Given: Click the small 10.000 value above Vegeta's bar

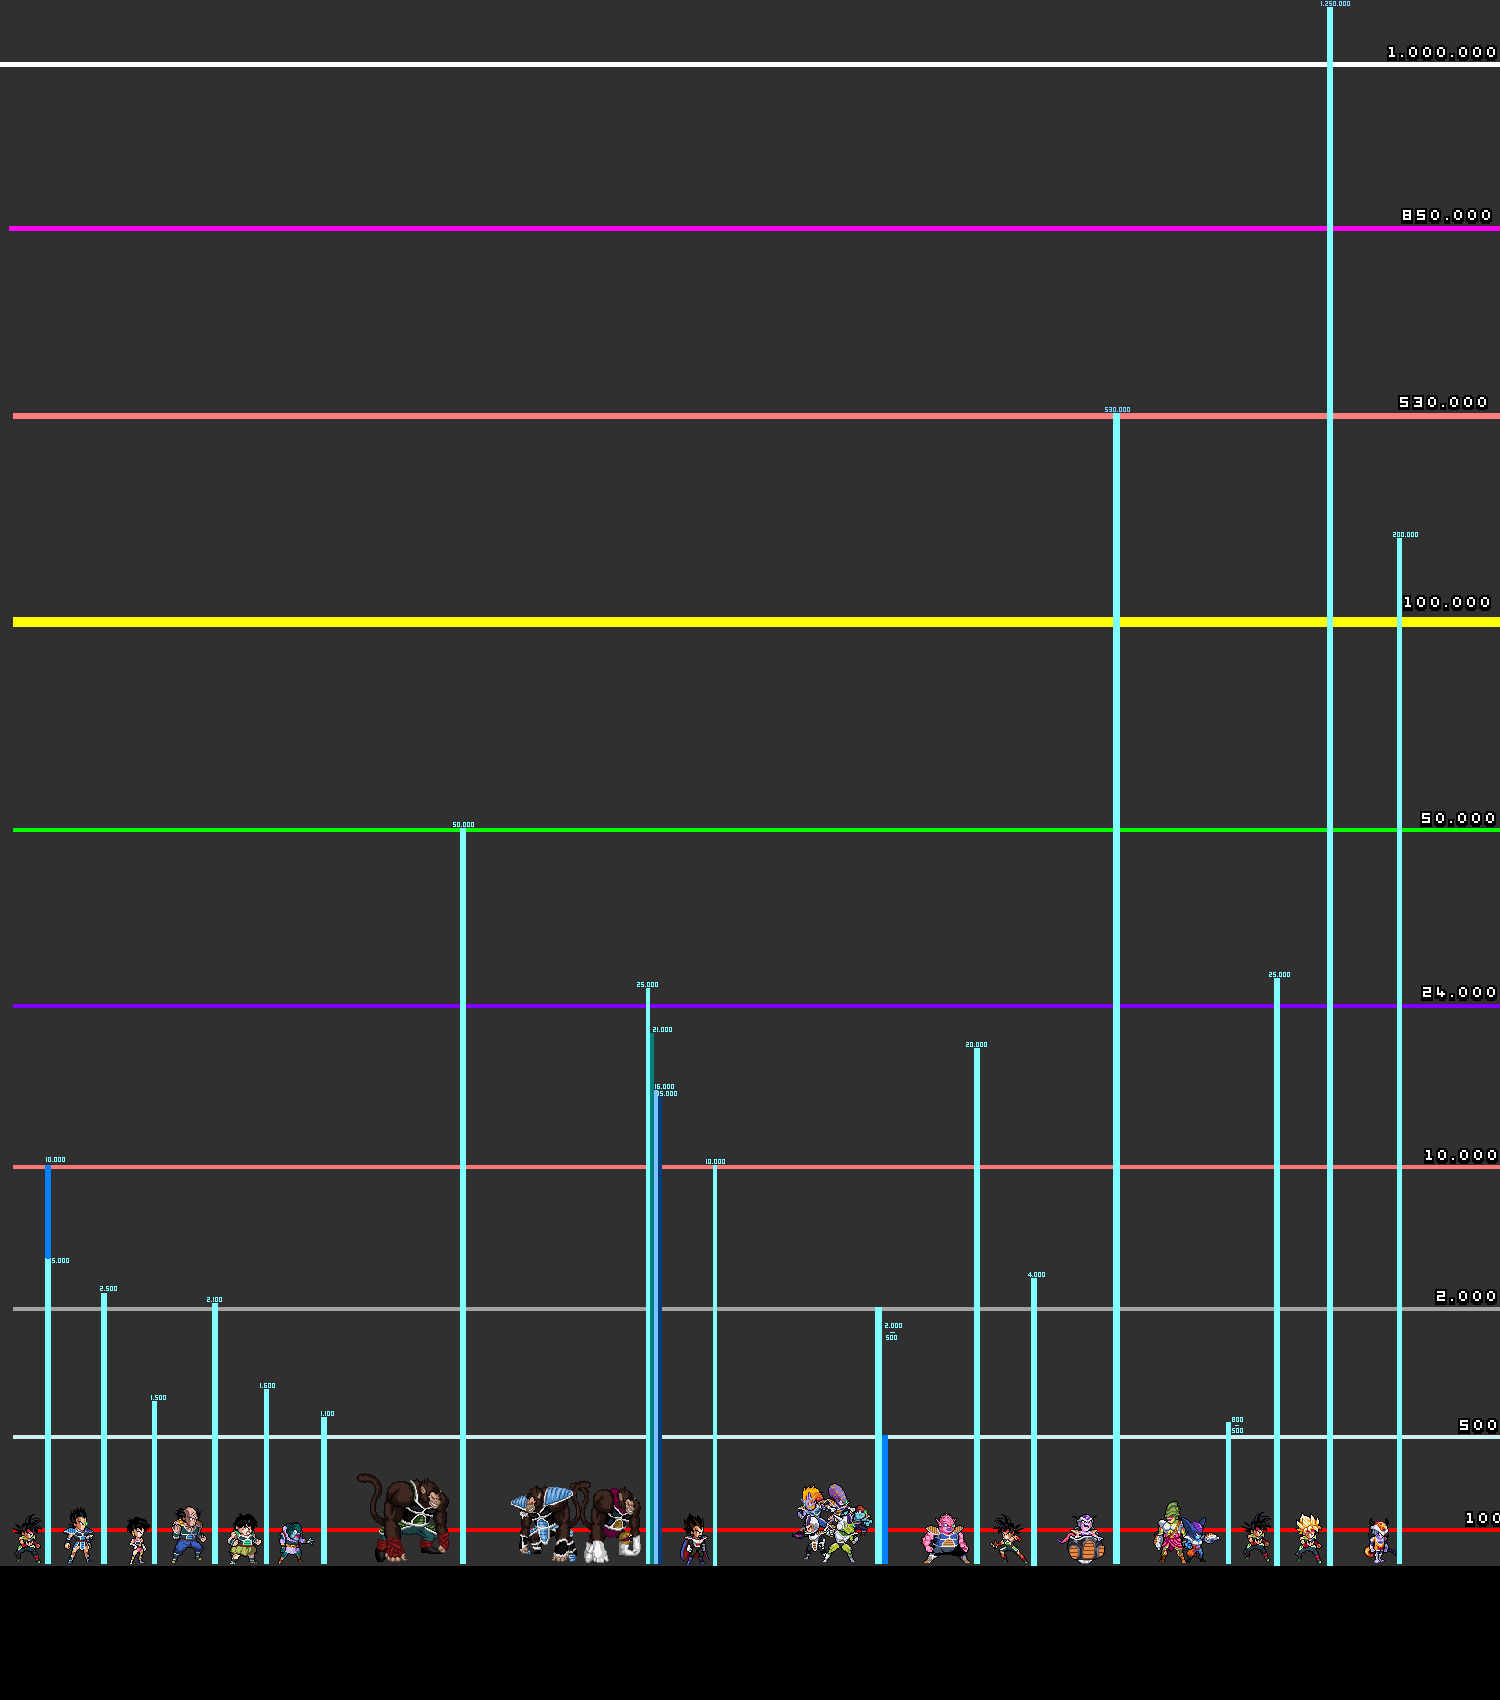Looking at the screenshot, I should [x=715, y=1162].
